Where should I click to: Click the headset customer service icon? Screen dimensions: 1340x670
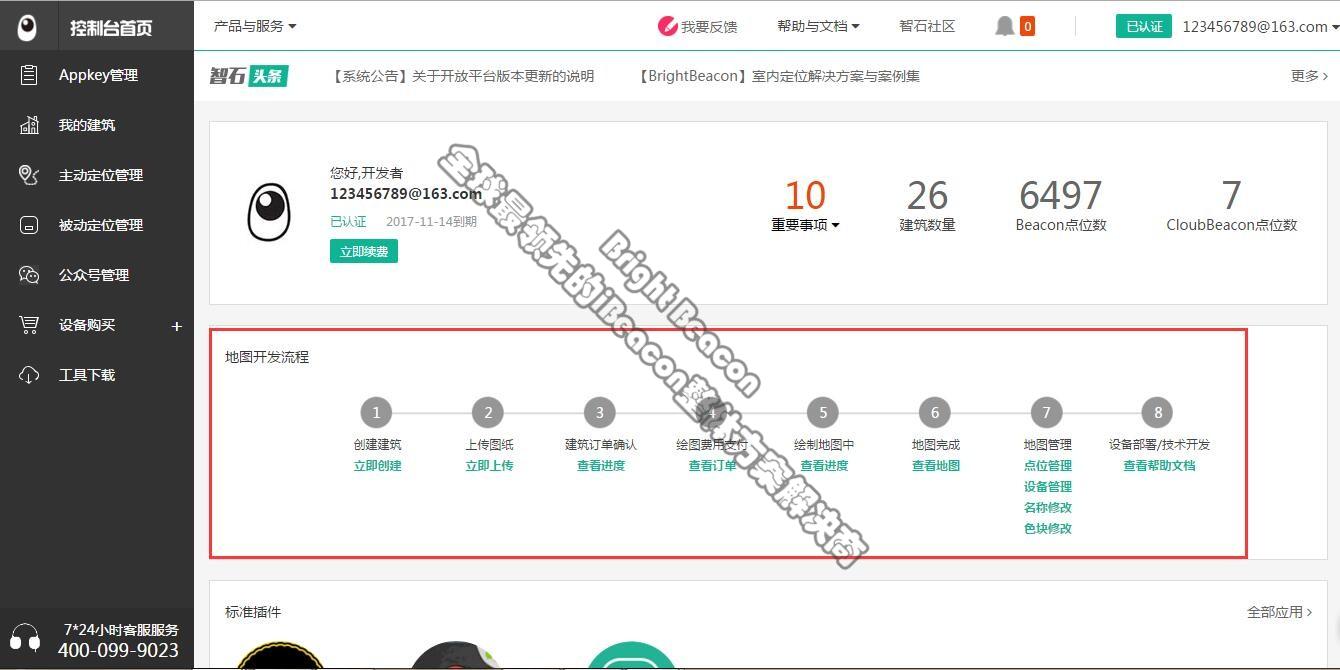tap(26, 638)
